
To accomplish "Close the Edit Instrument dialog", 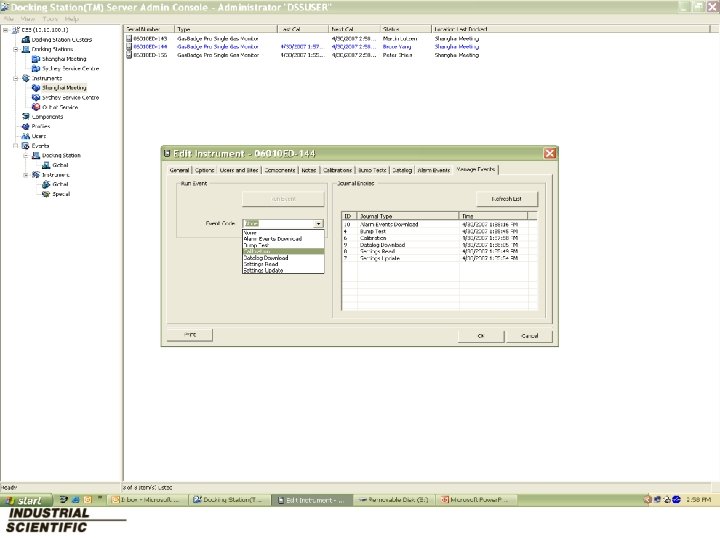I will 550,153.
